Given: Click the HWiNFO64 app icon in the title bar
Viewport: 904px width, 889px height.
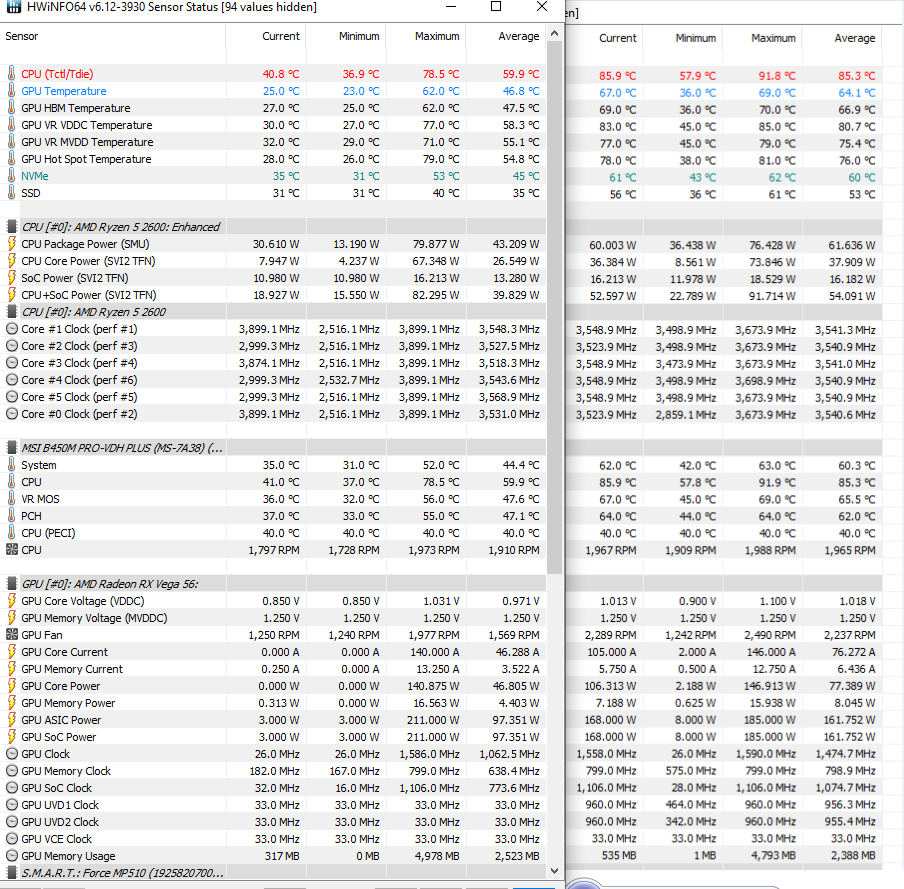Looking at the screenshot, I should (13, 7).
